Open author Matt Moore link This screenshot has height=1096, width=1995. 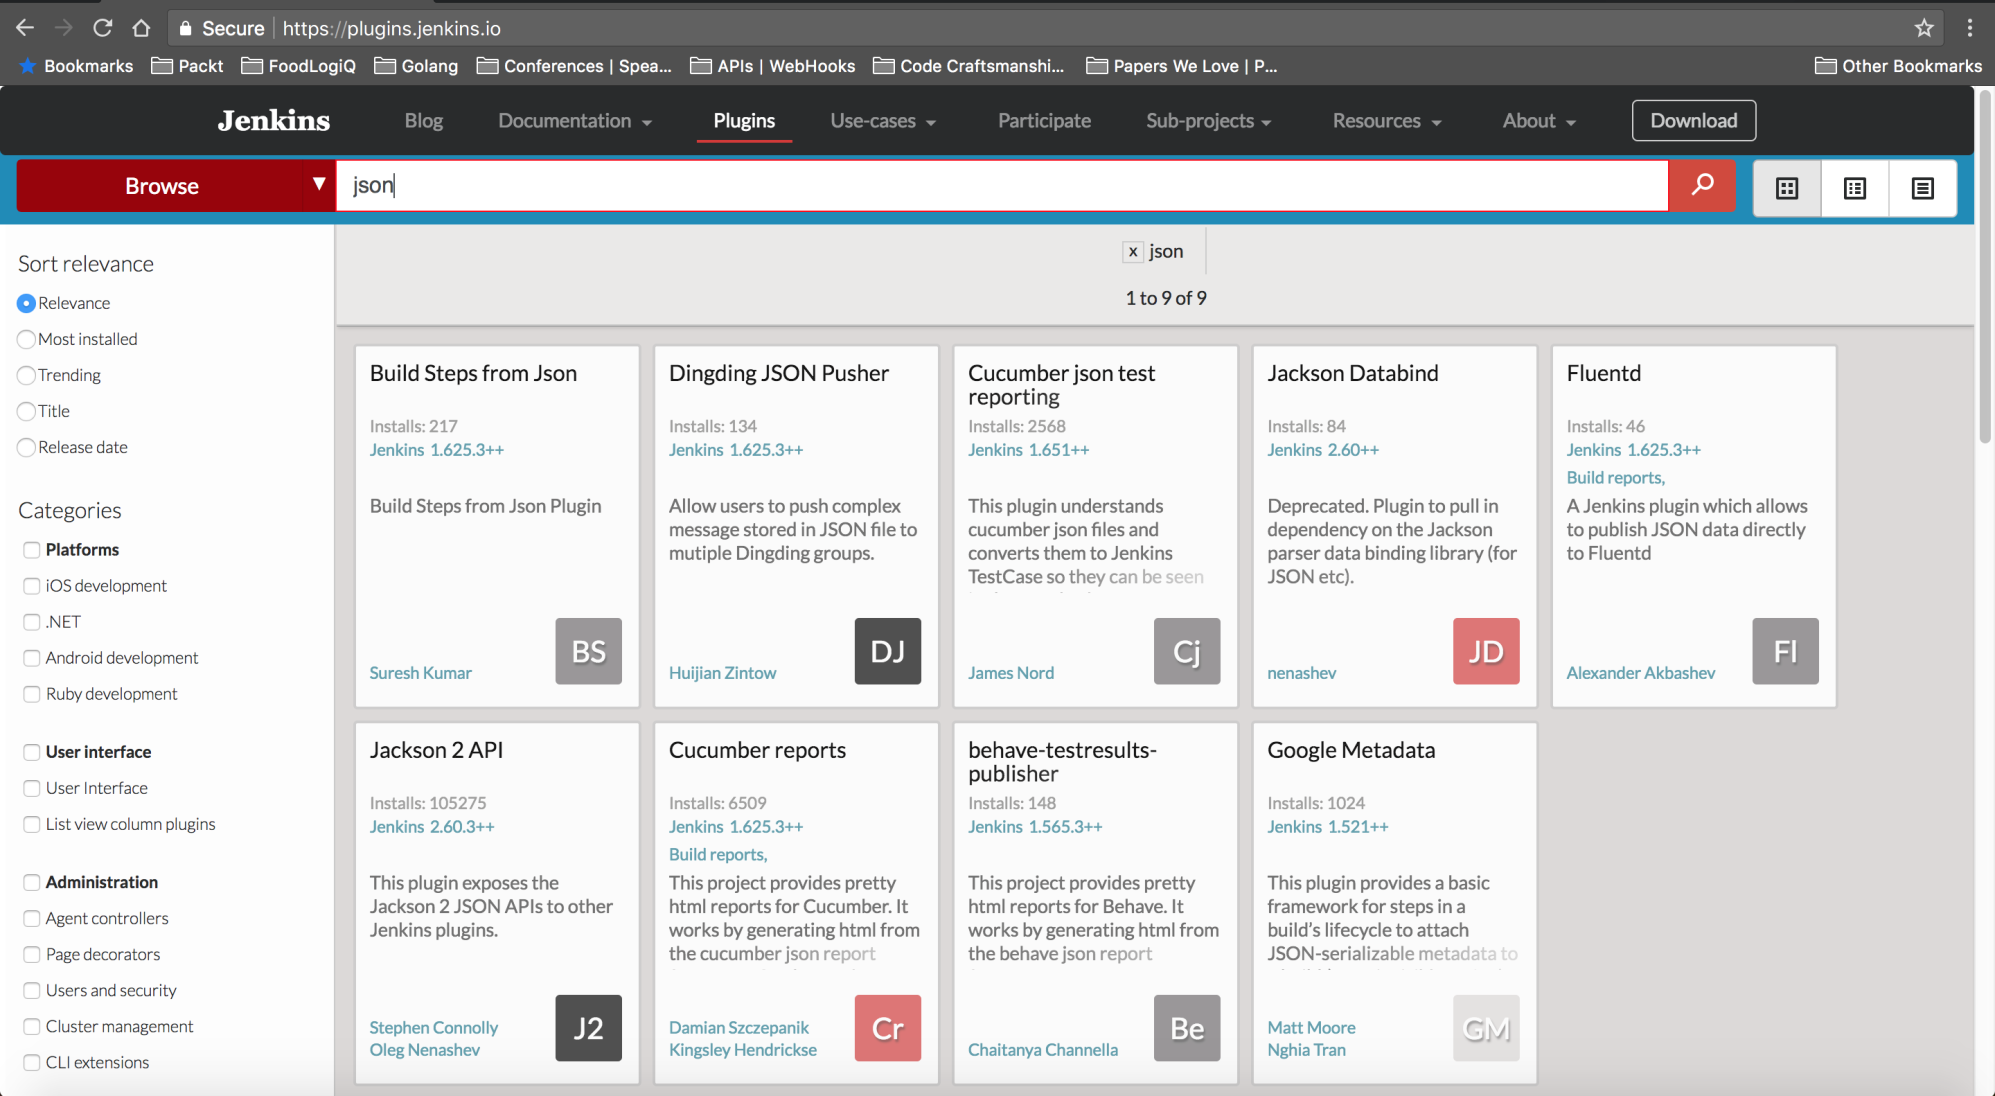[x=1311, y=1028]
